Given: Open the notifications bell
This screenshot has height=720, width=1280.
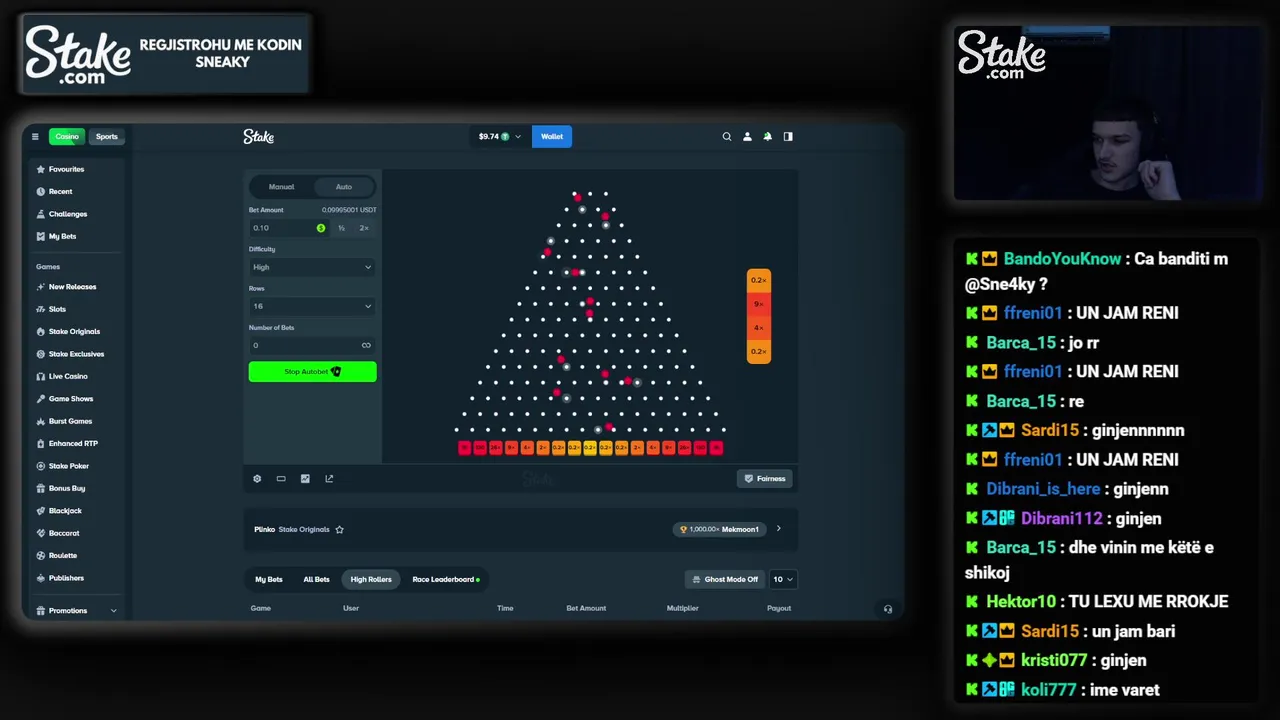Looking at the screenshot, I should click(x=768, y=136).
